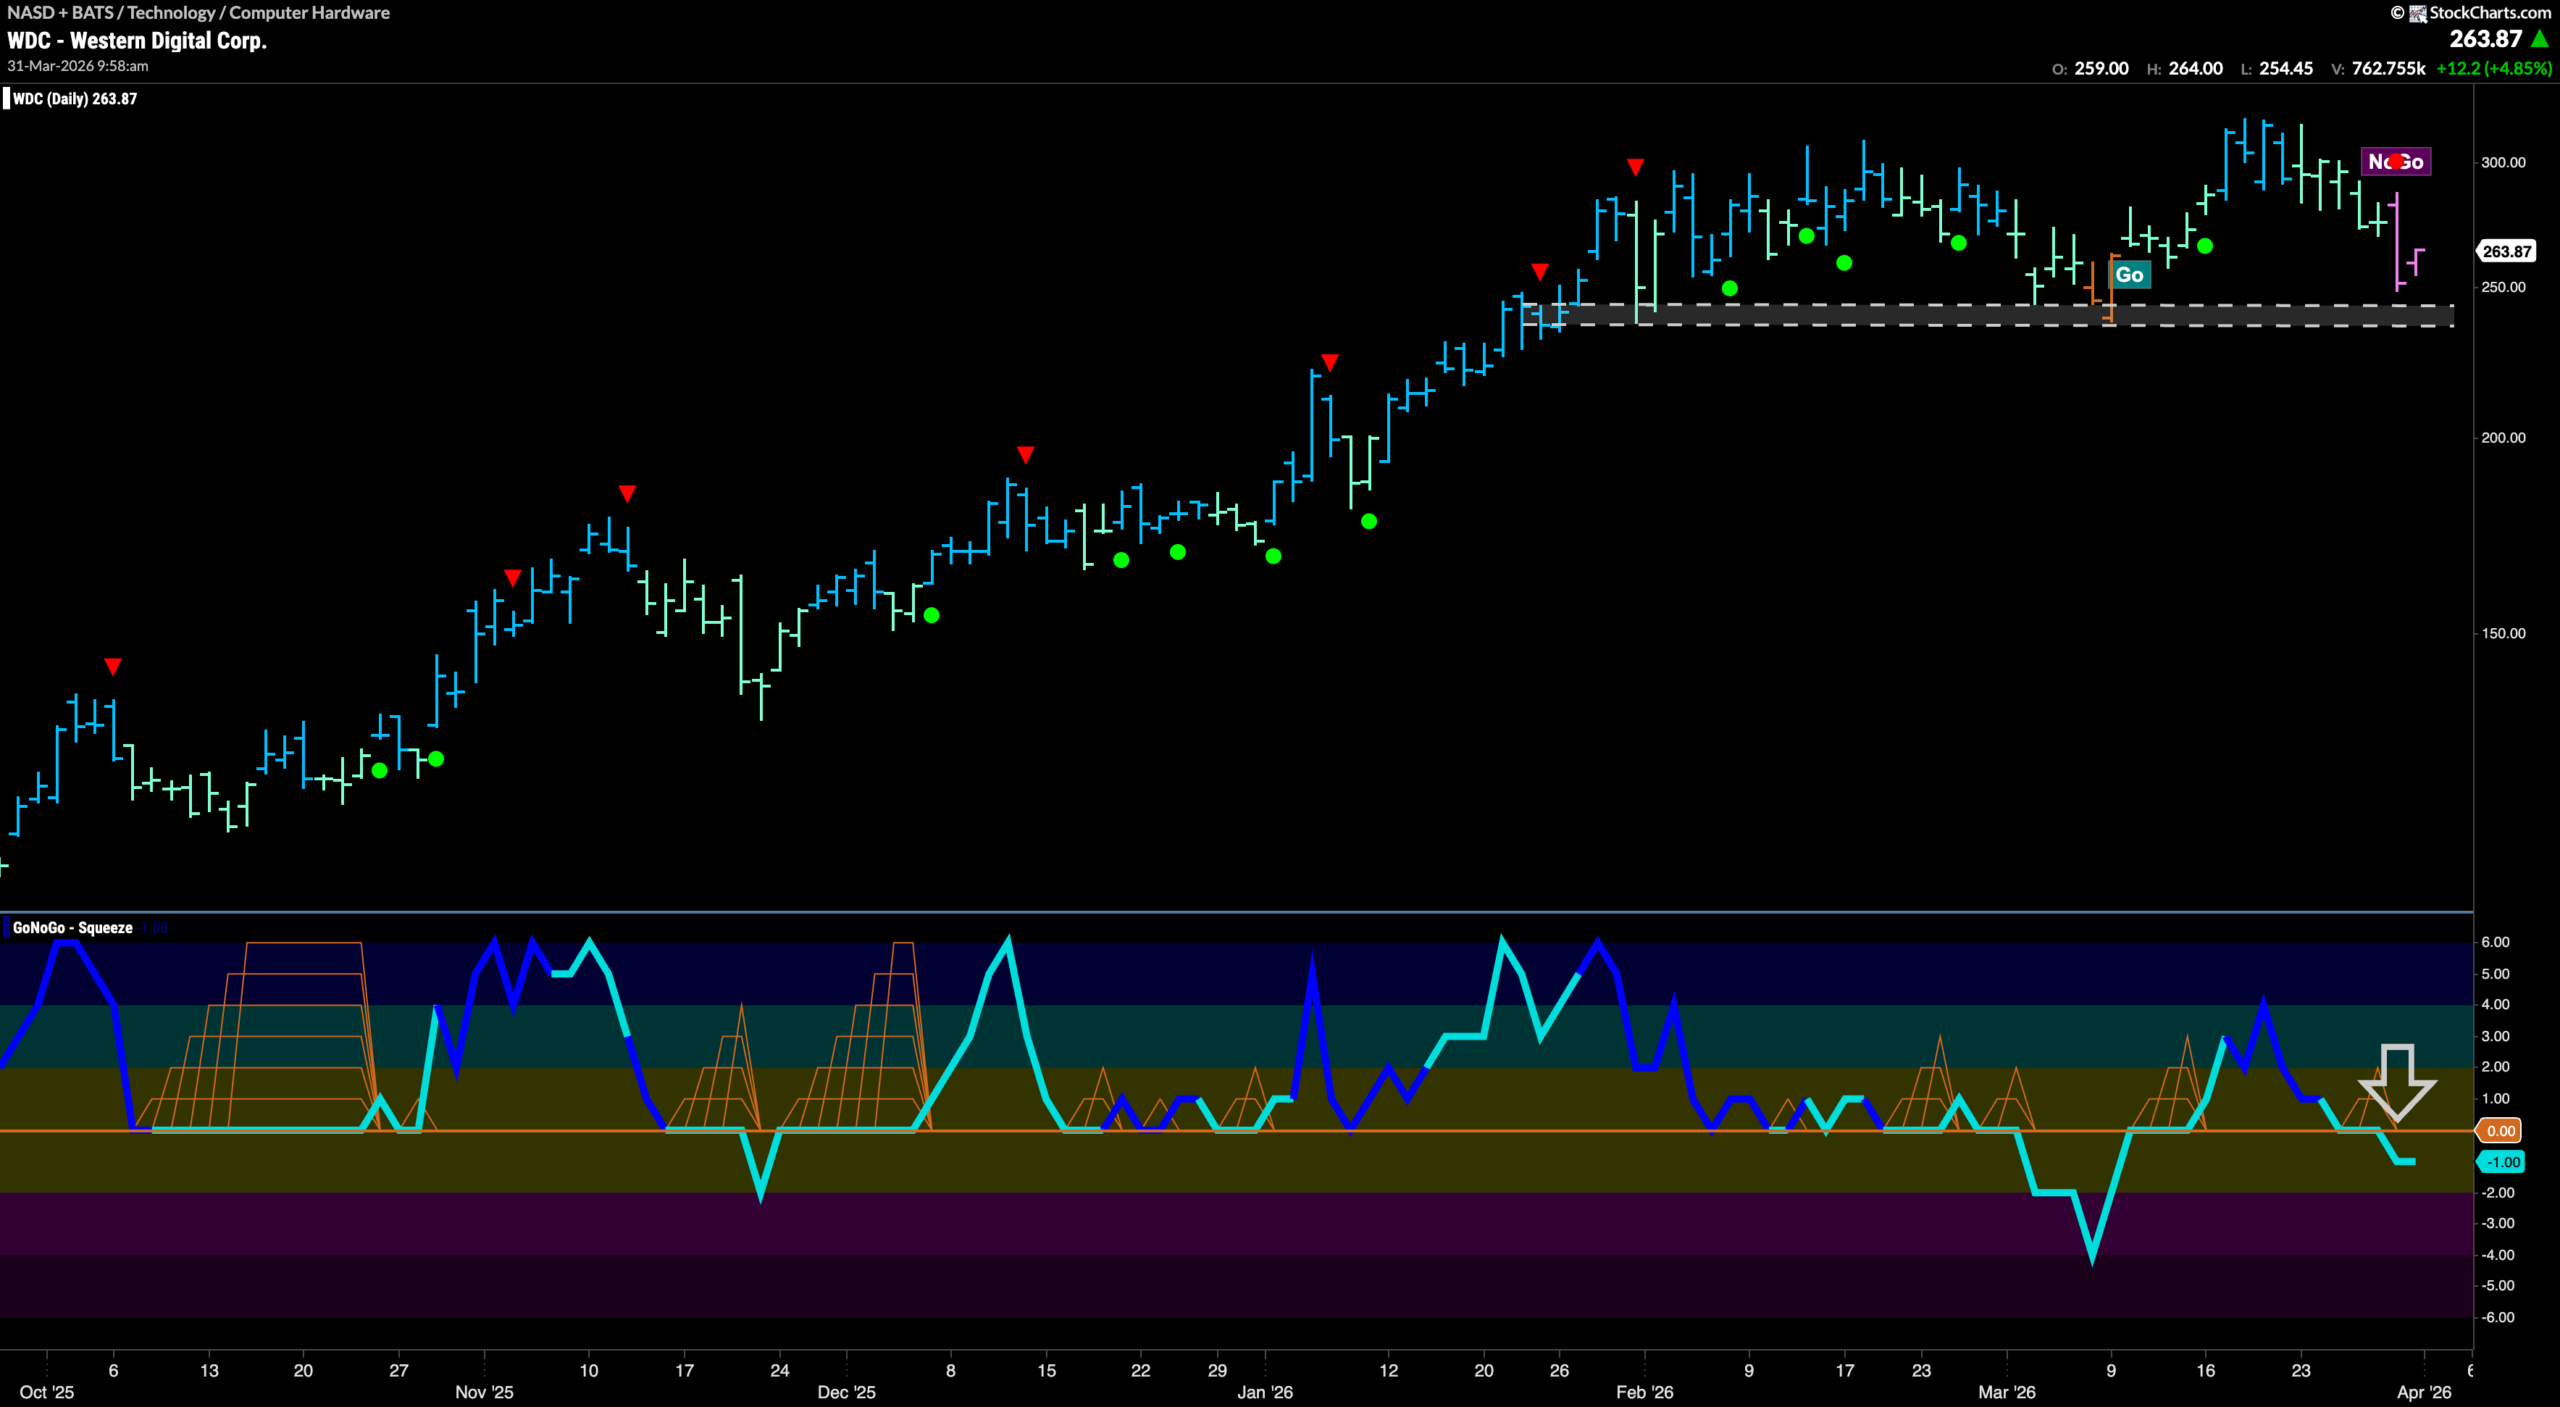Click the +12.2 (+4.85%) change text
The image size is (2560, 1407).
(x=2494, y=68)
